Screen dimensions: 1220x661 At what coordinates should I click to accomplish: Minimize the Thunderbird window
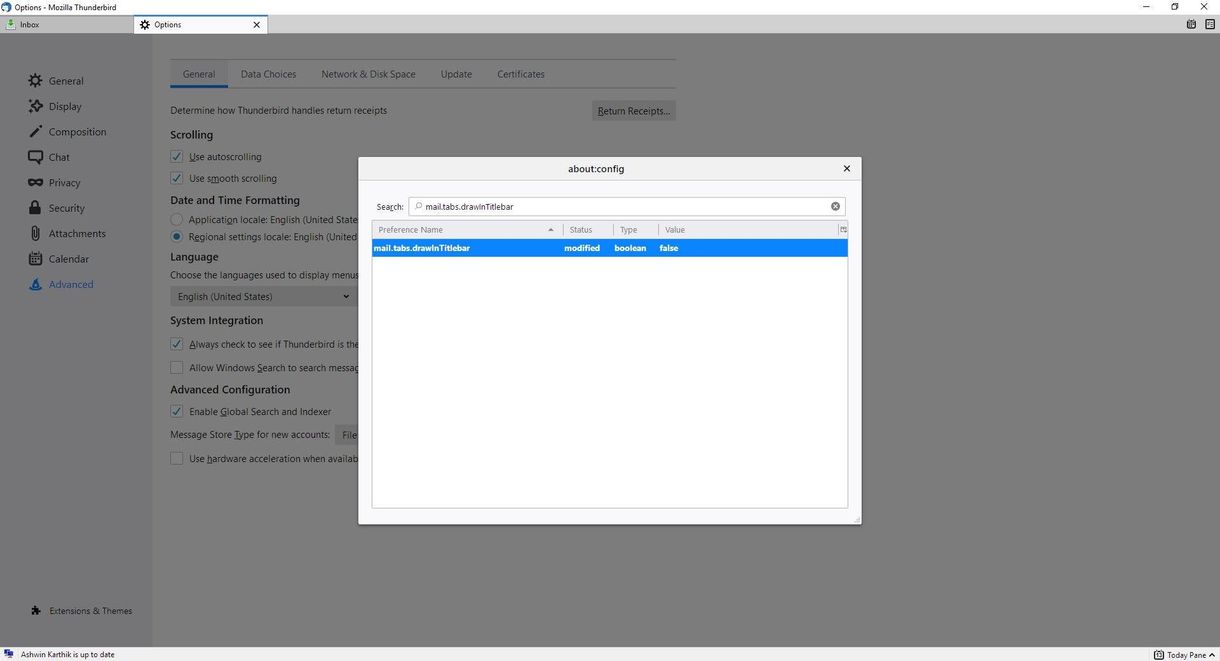pyautogui.click(x=1146, y=7)
